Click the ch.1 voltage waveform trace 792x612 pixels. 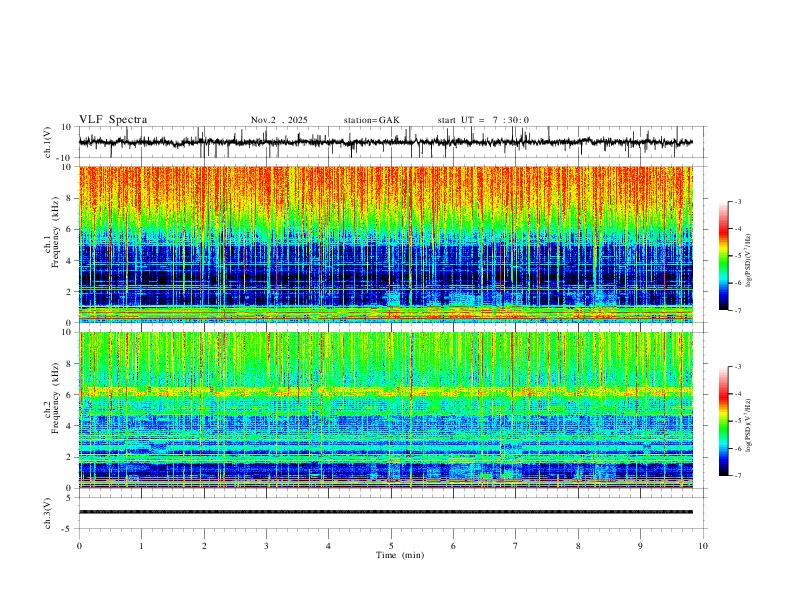point(385,142)
